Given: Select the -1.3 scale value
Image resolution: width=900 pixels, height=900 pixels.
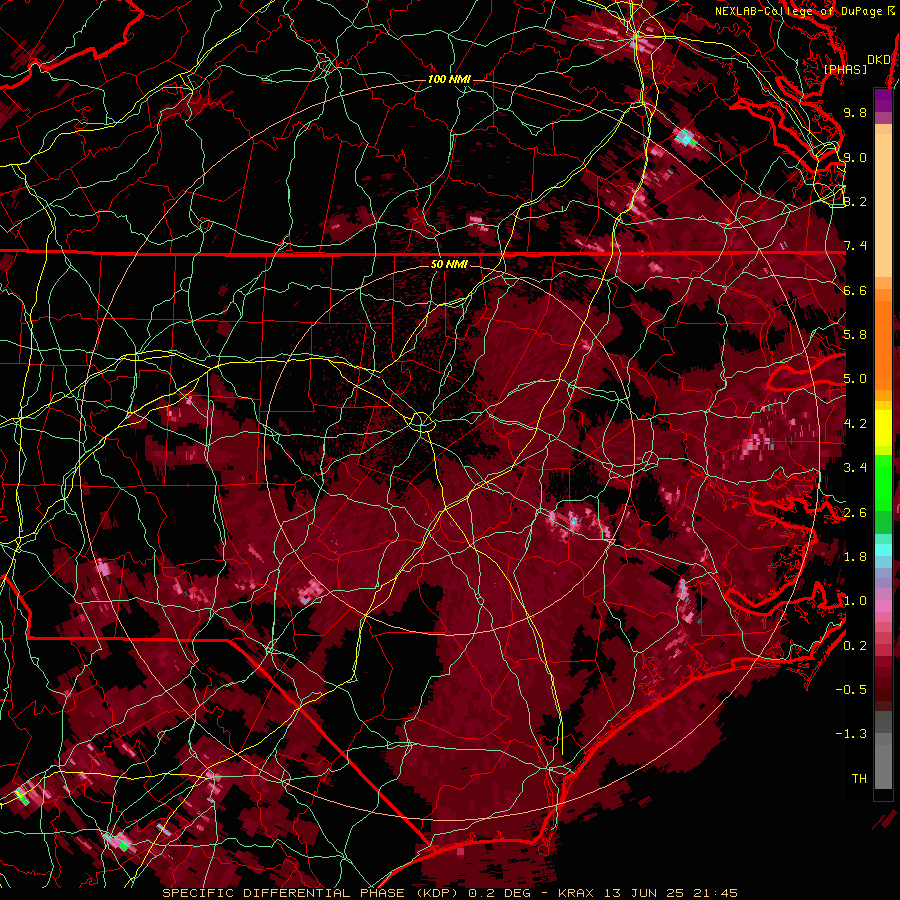Looking at the screenshot, I should click(x=851, y=734).
